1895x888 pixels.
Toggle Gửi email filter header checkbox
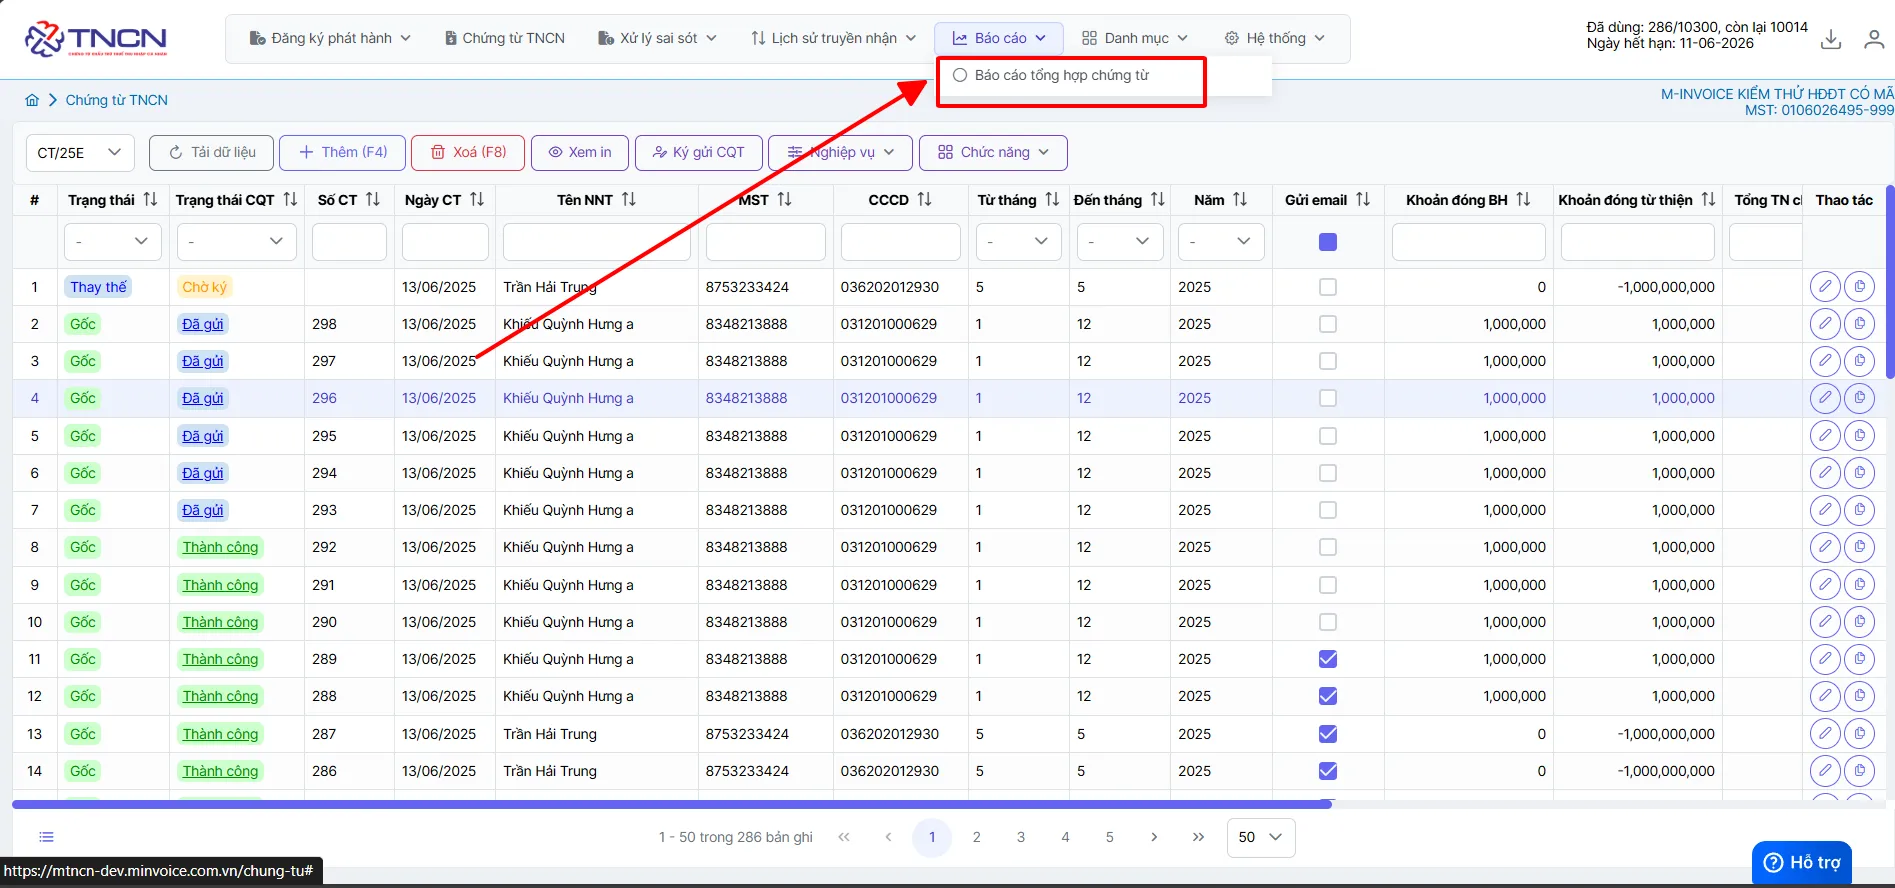point(1328,242)
